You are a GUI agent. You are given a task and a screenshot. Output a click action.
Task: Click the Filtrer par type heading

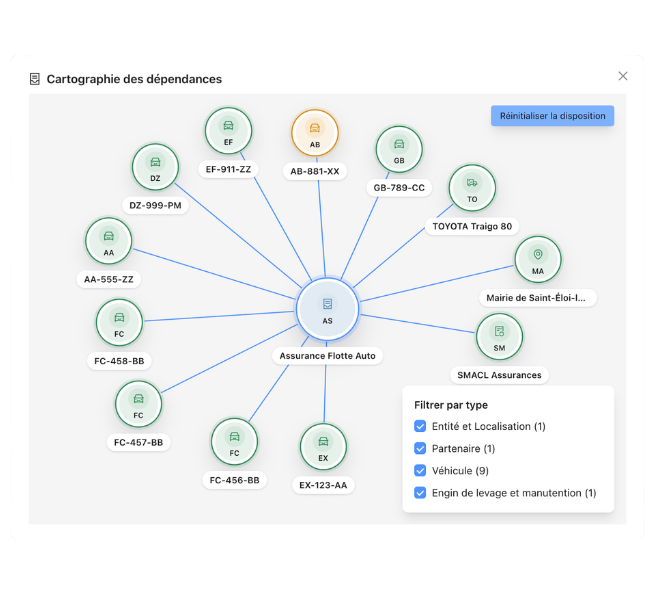click(451, 405)
